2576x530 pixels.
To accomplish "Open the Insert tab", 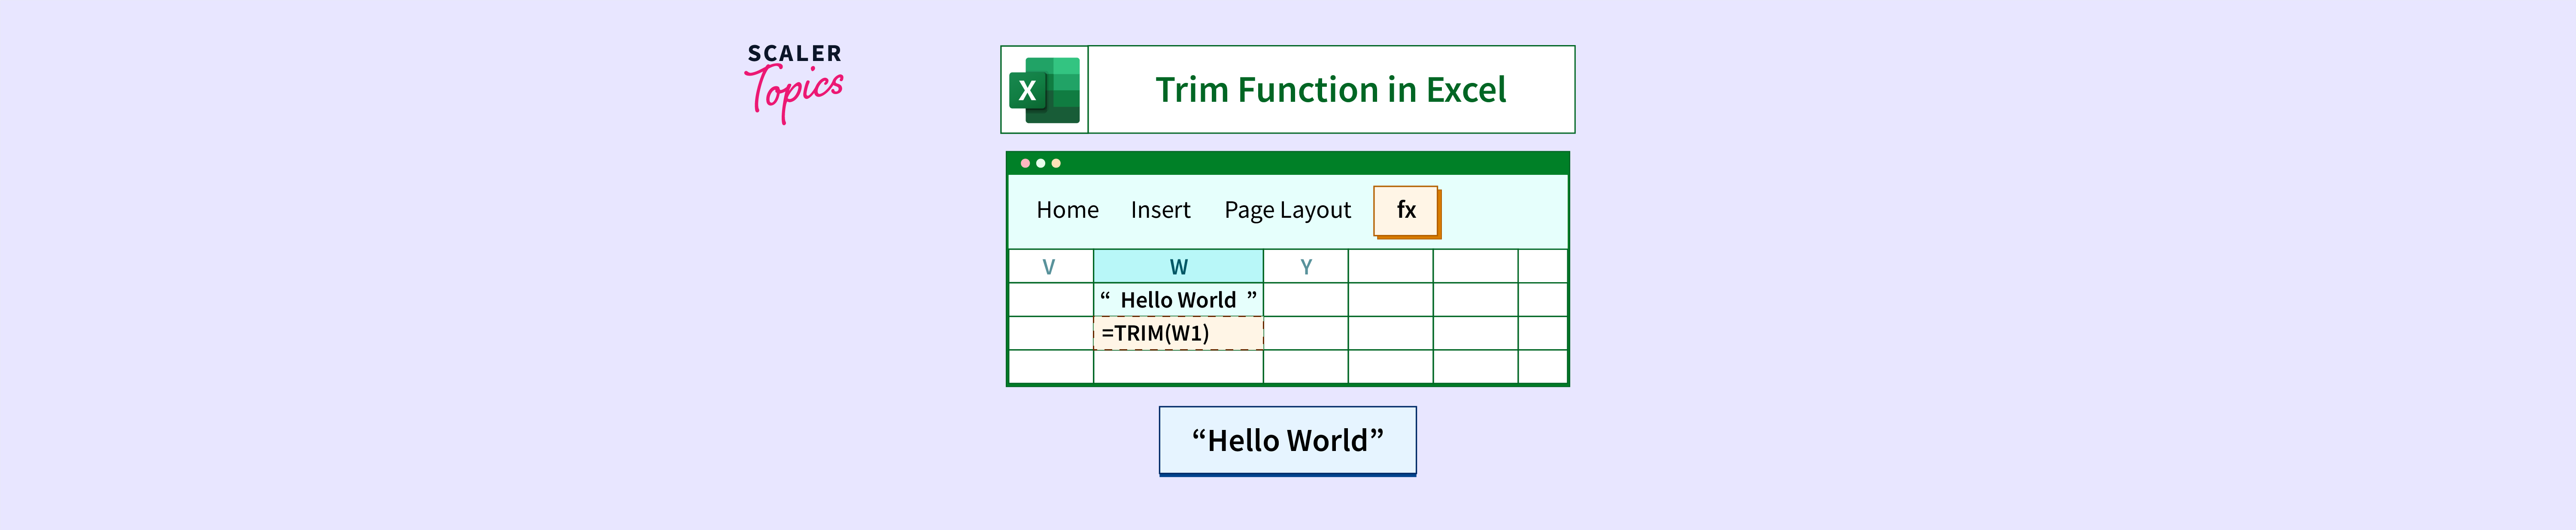I will [x=1160, y=210].
